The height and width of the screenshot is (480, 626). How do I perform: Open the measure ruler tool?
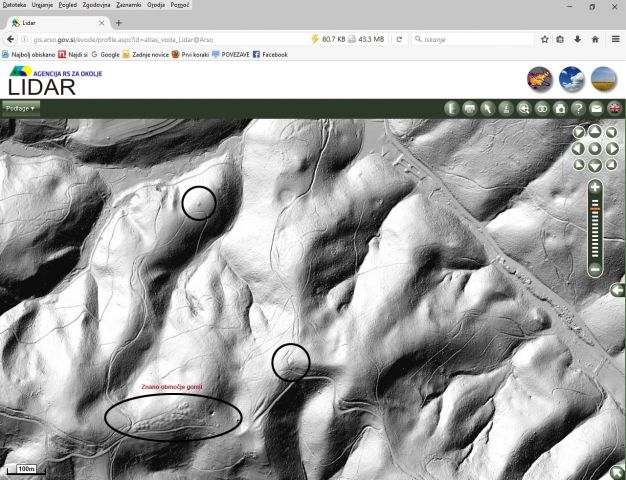[x=452, y=108]
